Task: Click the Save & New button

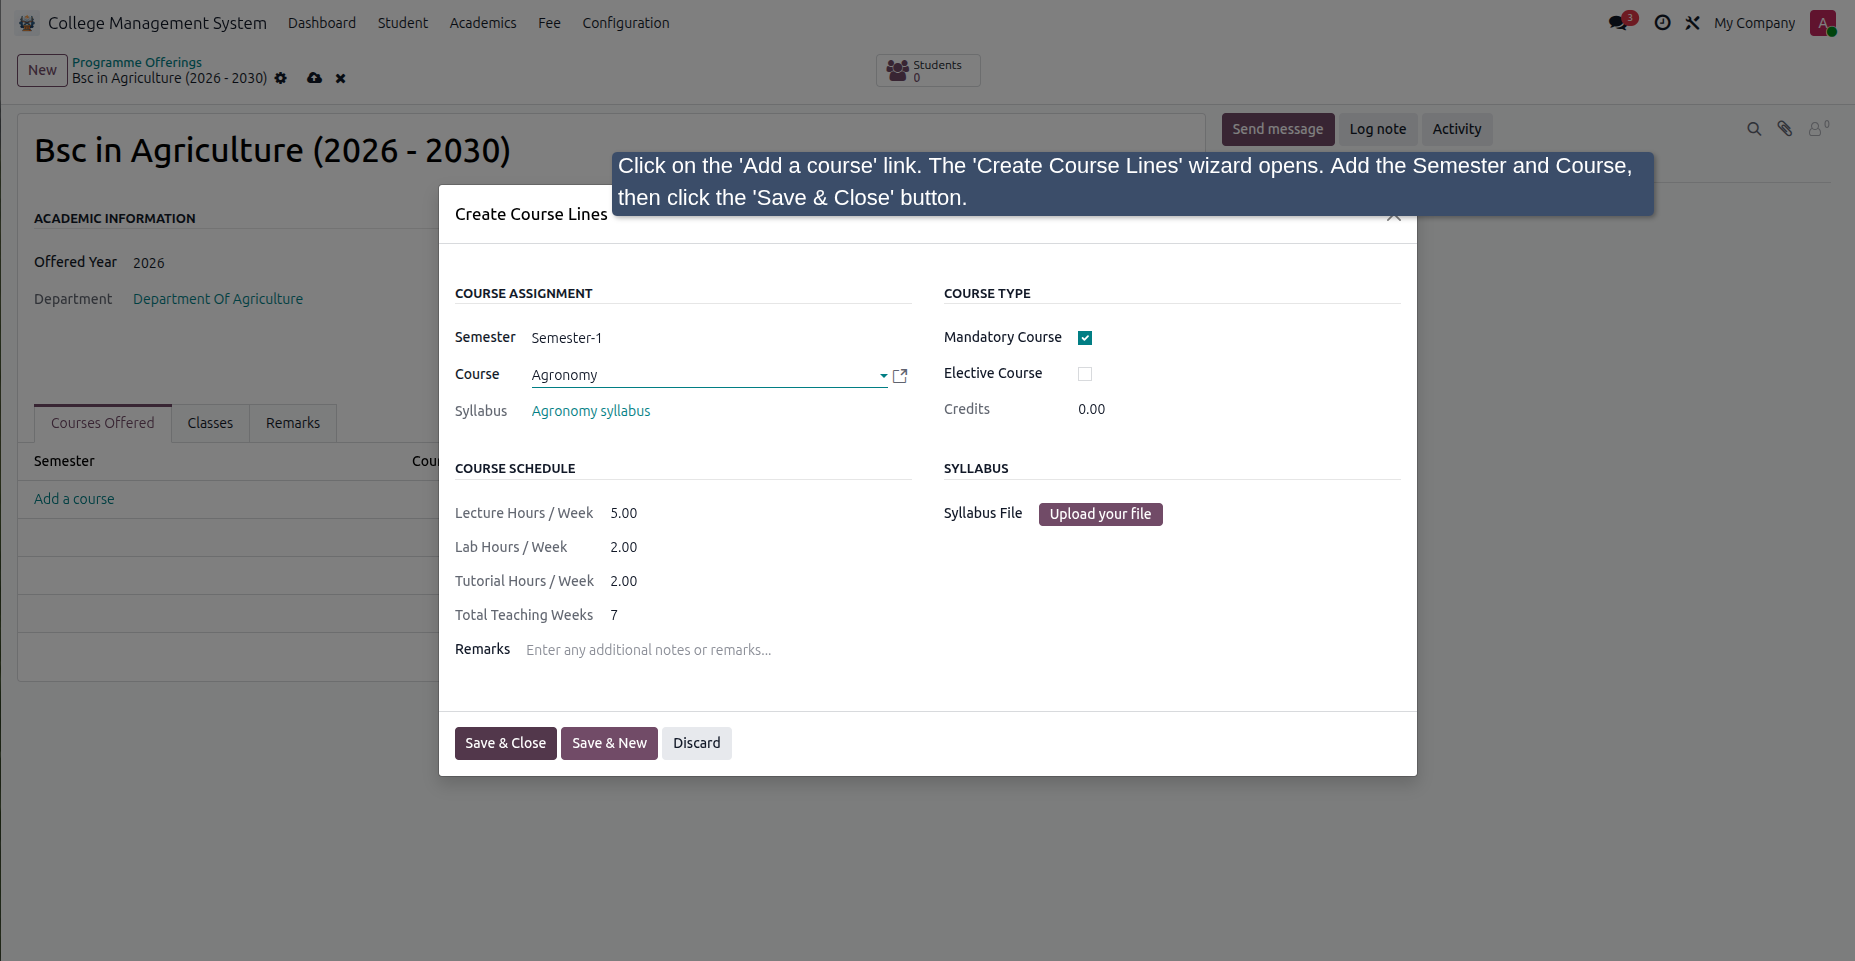Action: point(609,743)
